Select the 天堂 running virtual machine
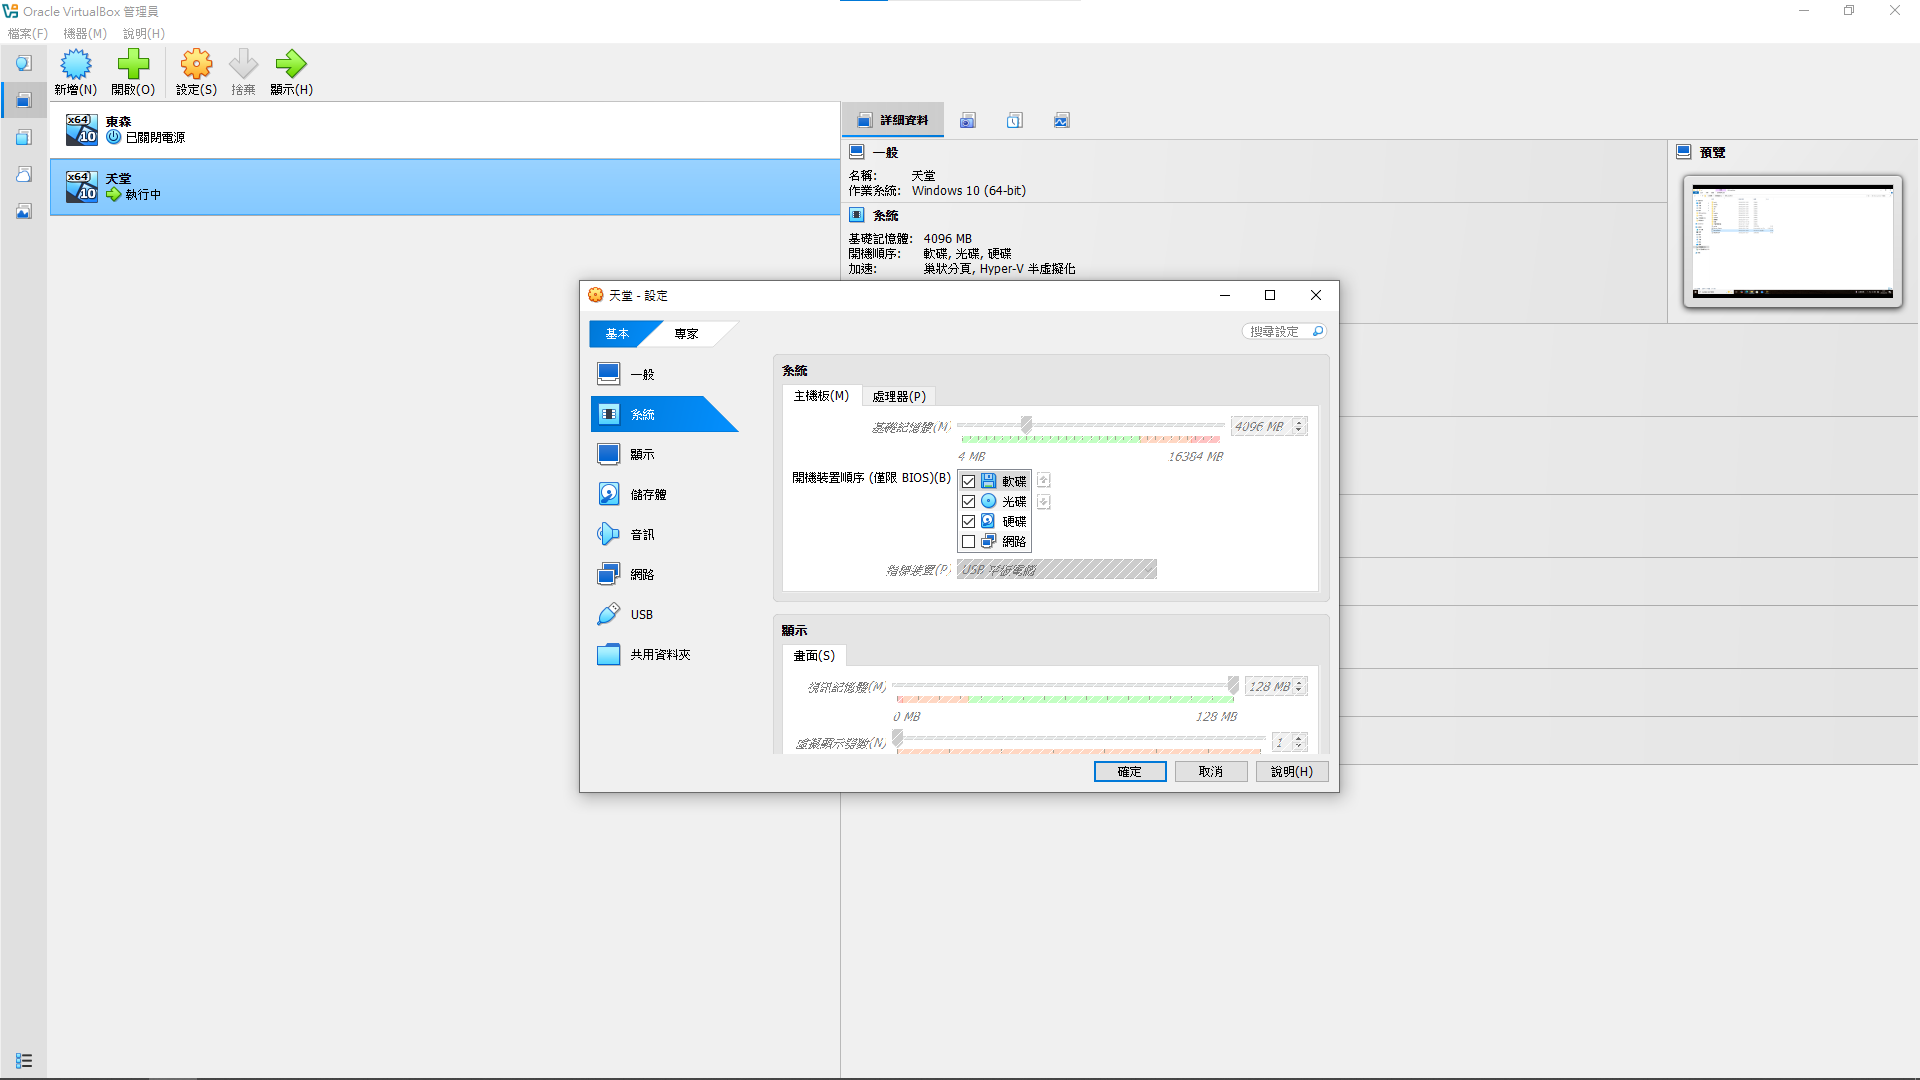Viewport: 1920px width, 1080px height. pyautogui.click(x=445, y=187)
